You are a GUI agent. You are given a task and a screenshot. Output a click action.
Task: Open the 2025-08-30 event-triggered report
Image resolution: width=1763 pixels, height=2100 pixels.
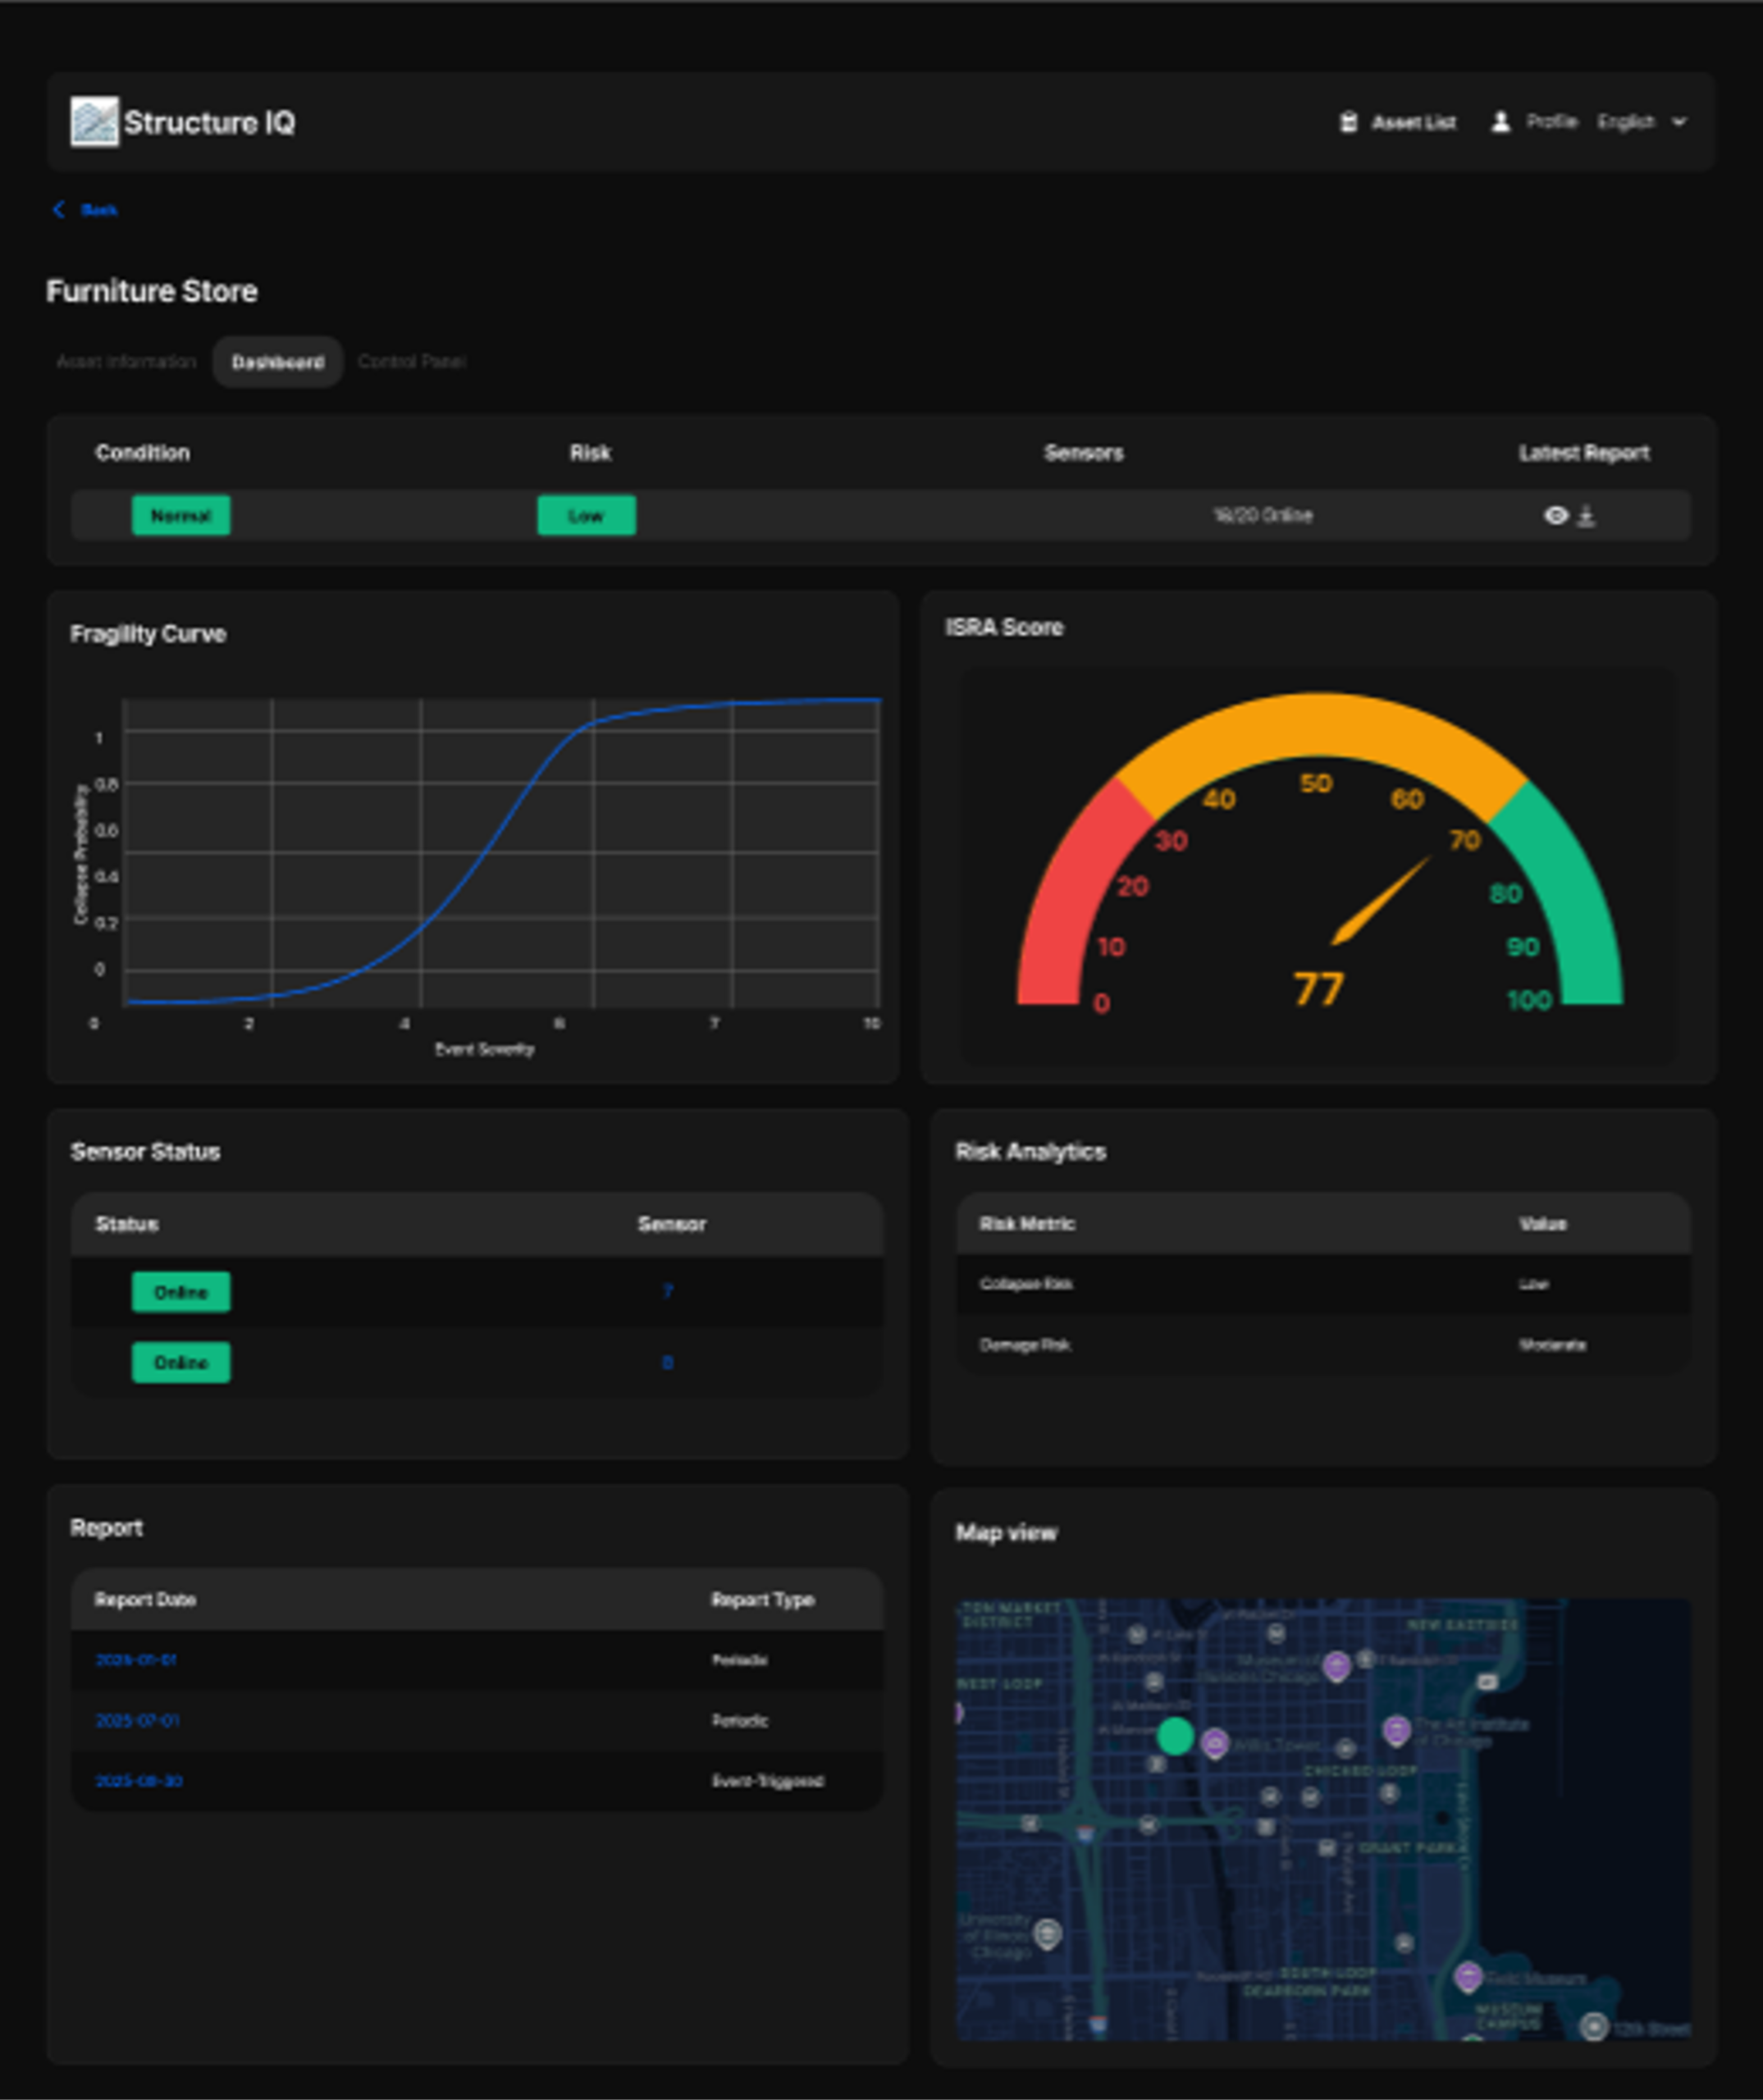139,1781
